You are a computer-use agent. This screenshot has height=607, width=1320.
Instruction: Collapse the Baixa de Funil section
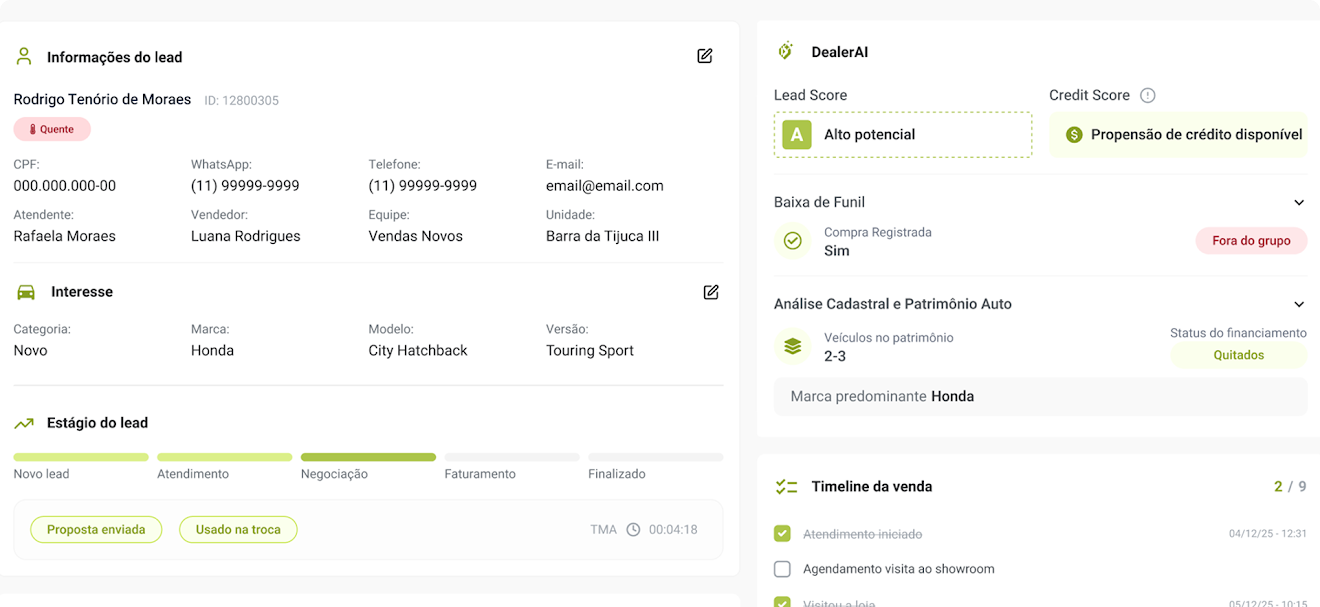(x=1299, y=203)
